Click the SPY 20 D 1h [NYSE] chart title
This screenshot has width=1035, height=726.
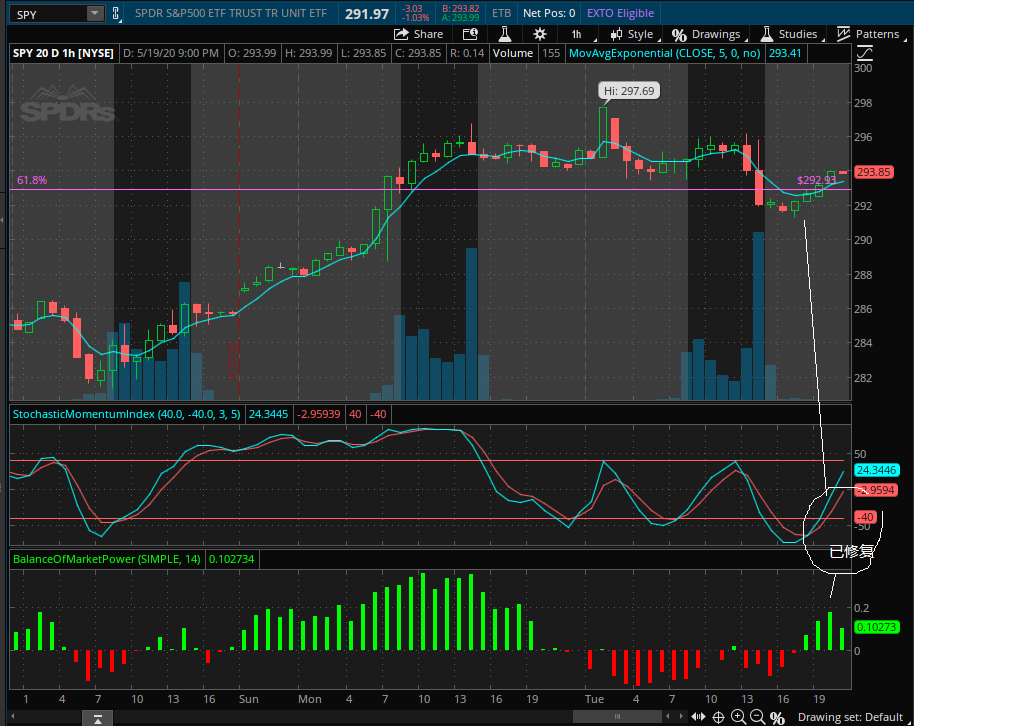click(63, 53)
